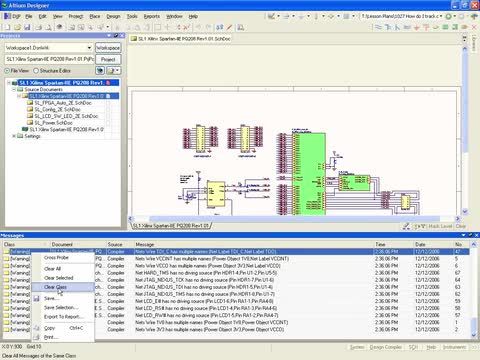Viewport: 480px width, 360px height.
Task: Open the File menu
Action: [x=29, y=16]
